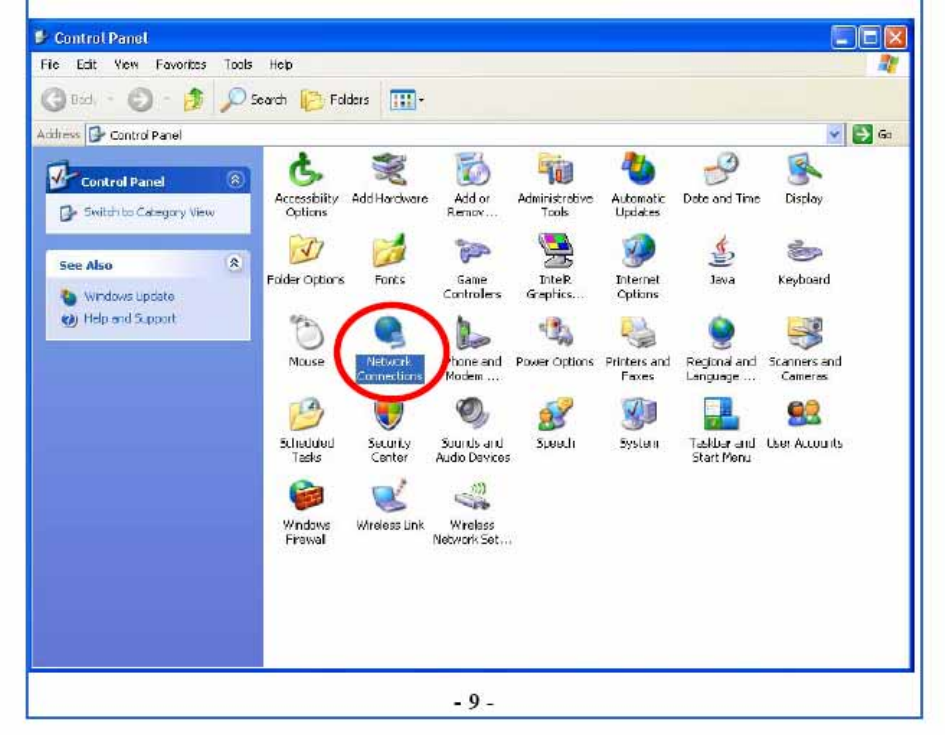
Task: Click the Address bar field
Action: point(465,134)
